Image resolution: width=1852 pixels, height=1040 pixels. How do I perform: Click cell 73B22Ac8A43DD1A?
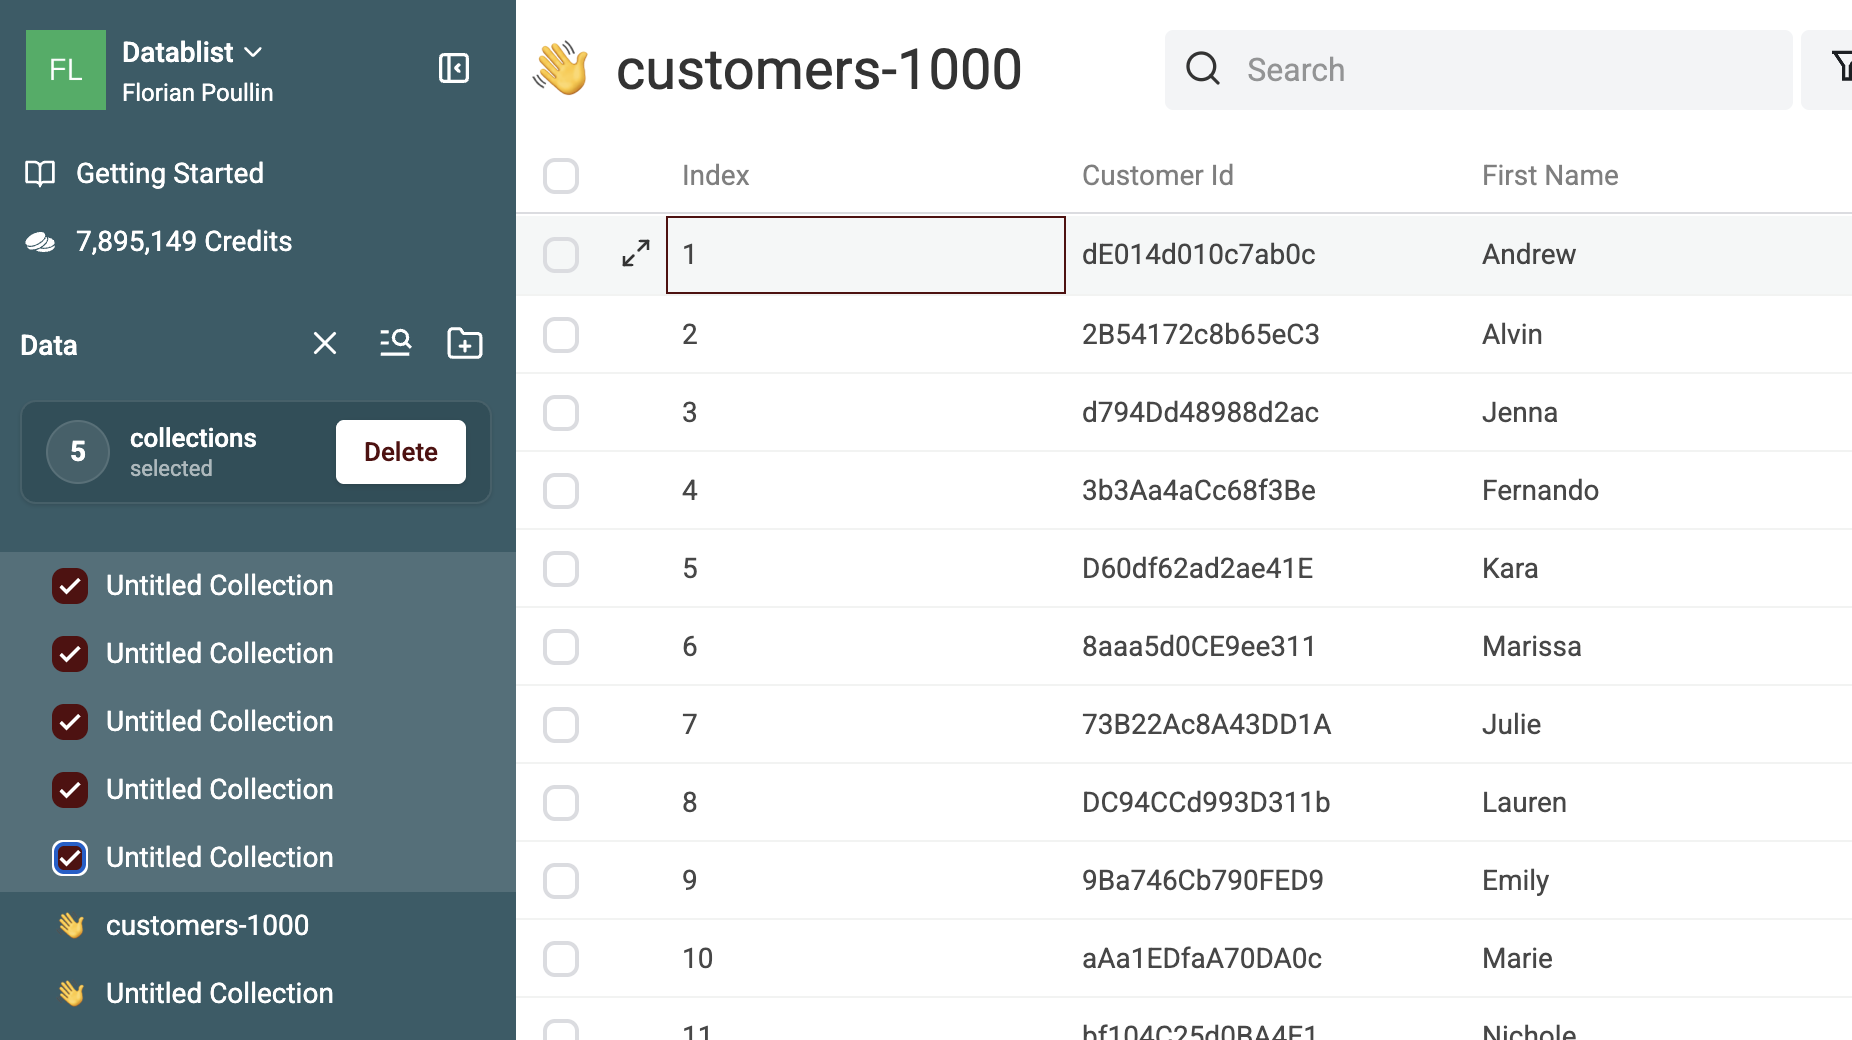(x=1206, y=725)
